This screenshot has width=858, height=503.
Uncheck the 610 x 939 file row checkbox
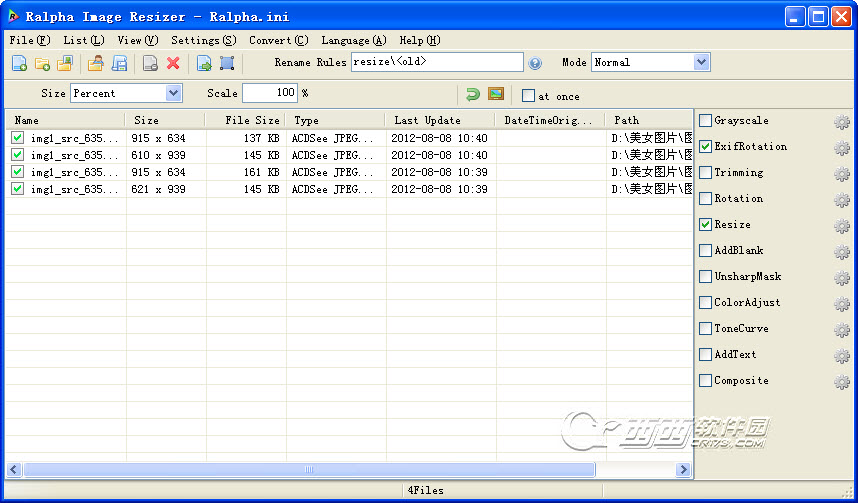pos(18,154)
